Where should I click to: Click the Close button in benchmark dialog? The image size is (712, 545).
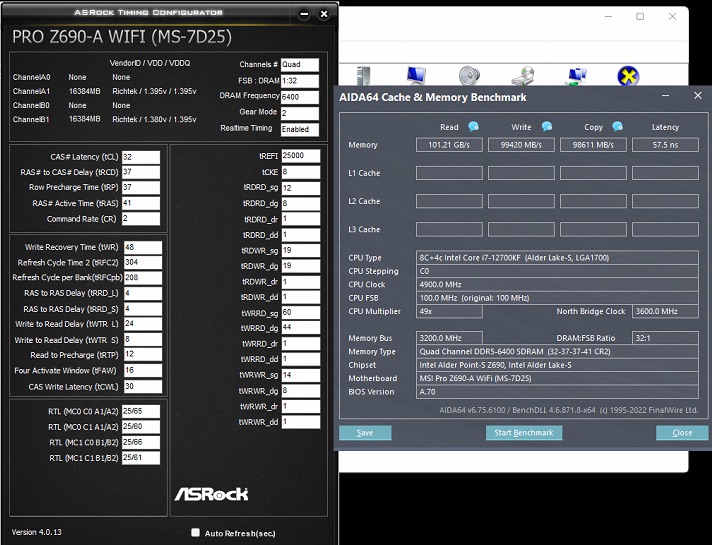(682, 433)
